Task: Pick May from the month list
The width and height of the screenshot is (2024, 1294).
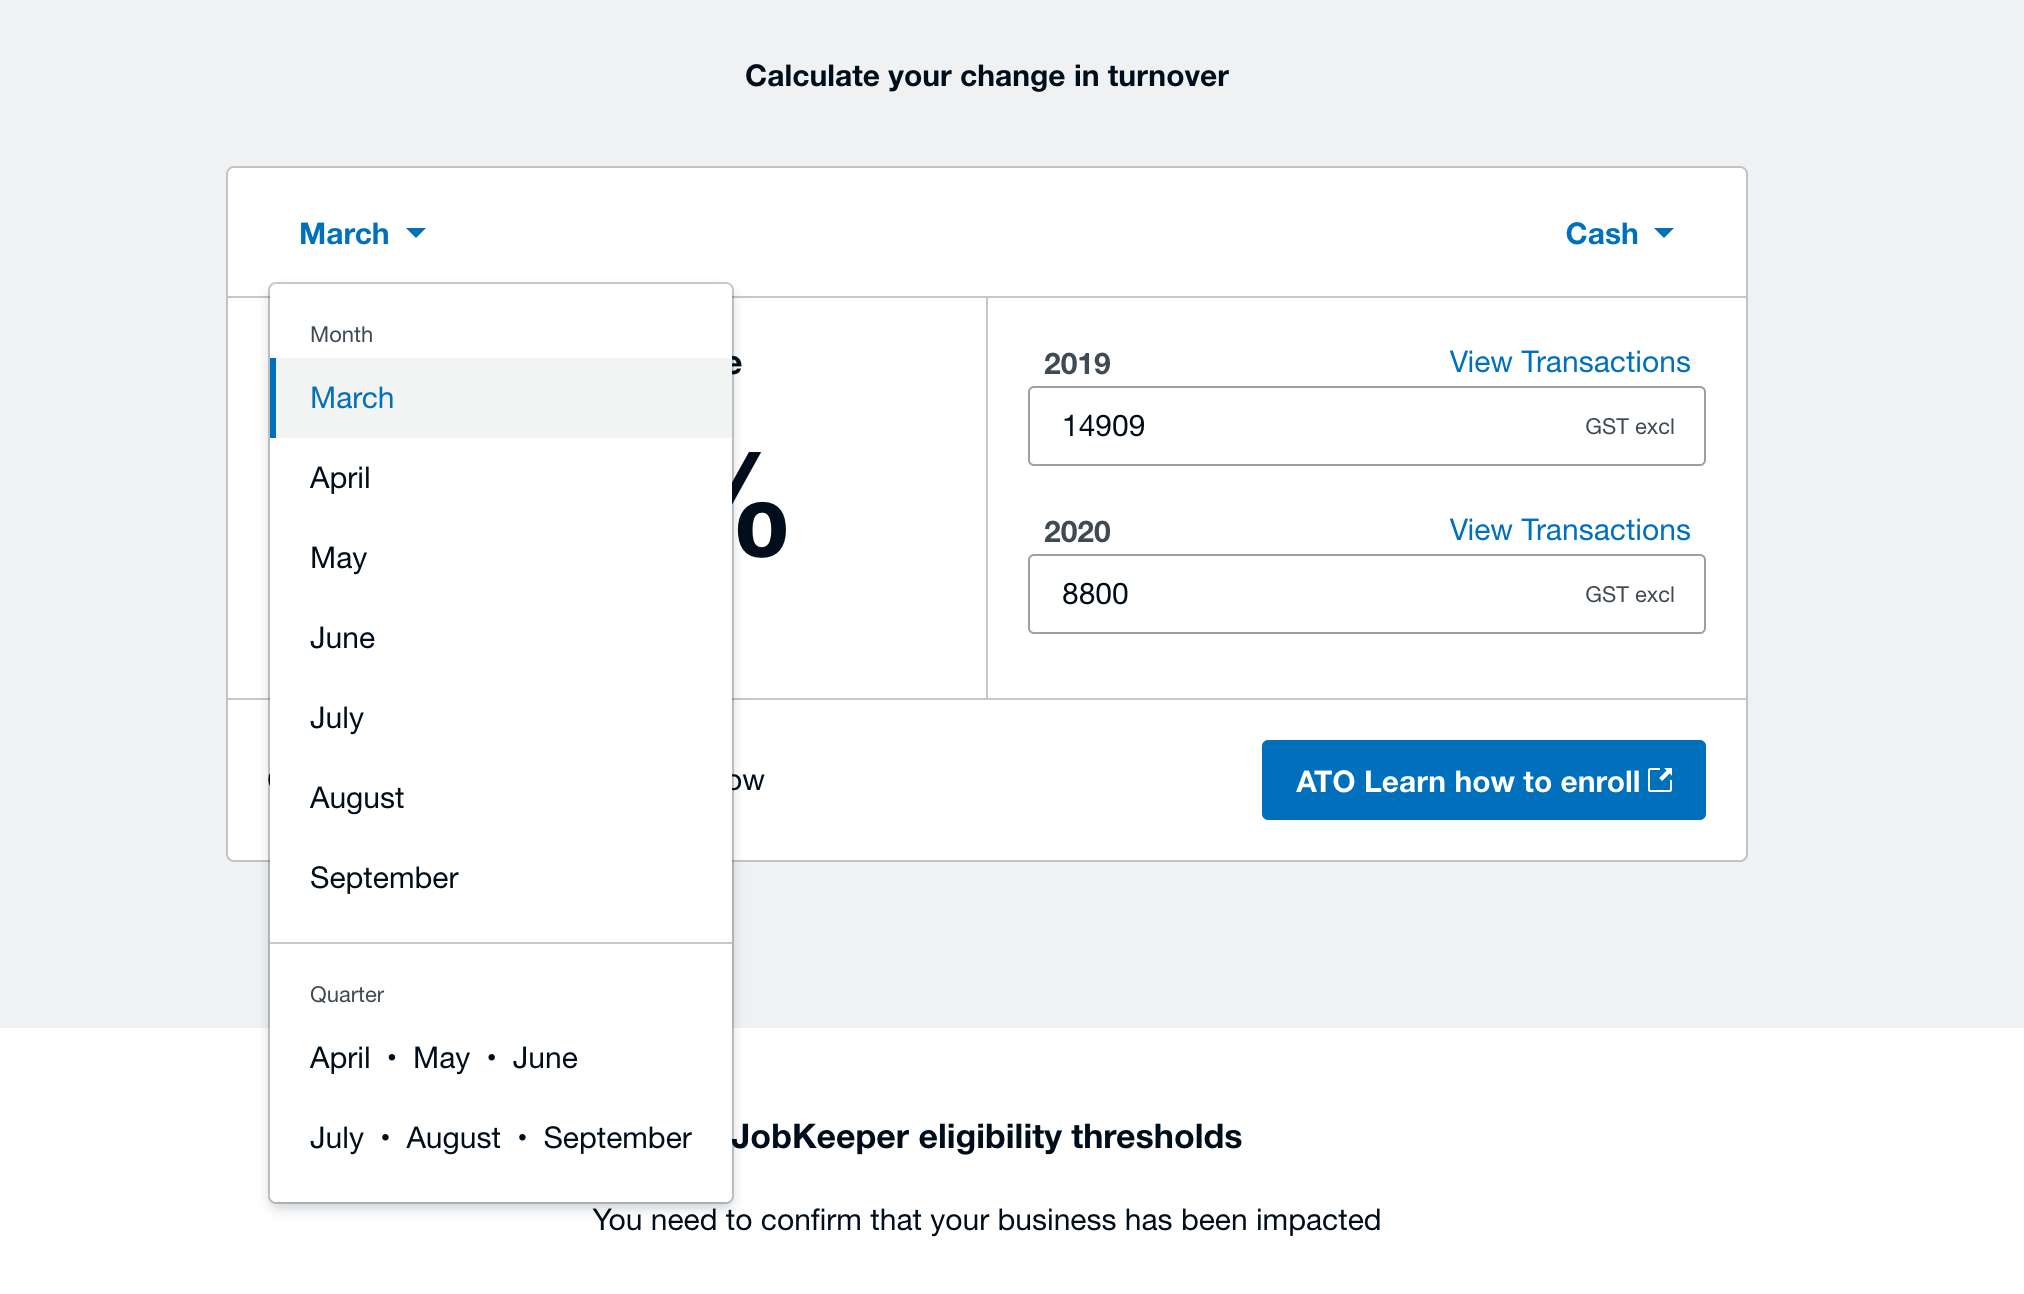Action: [338, 558]
